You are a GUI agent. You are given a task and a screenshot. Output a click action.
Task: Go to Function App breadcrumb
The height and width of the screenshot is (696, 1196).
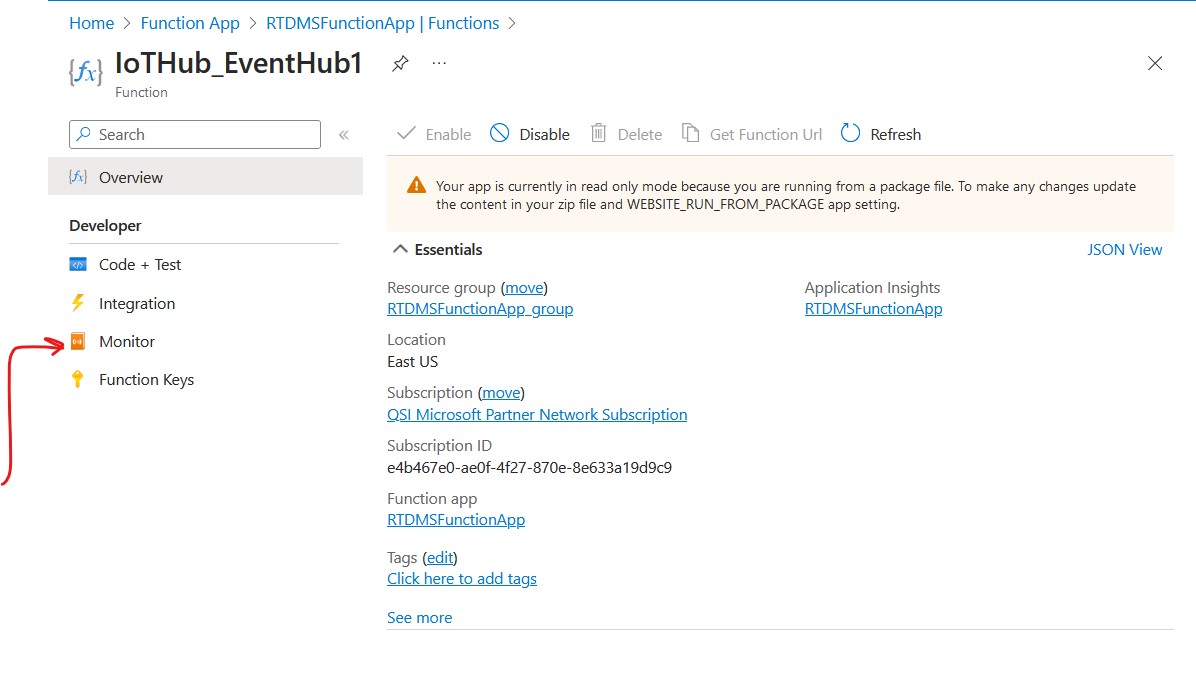point(190,23)
